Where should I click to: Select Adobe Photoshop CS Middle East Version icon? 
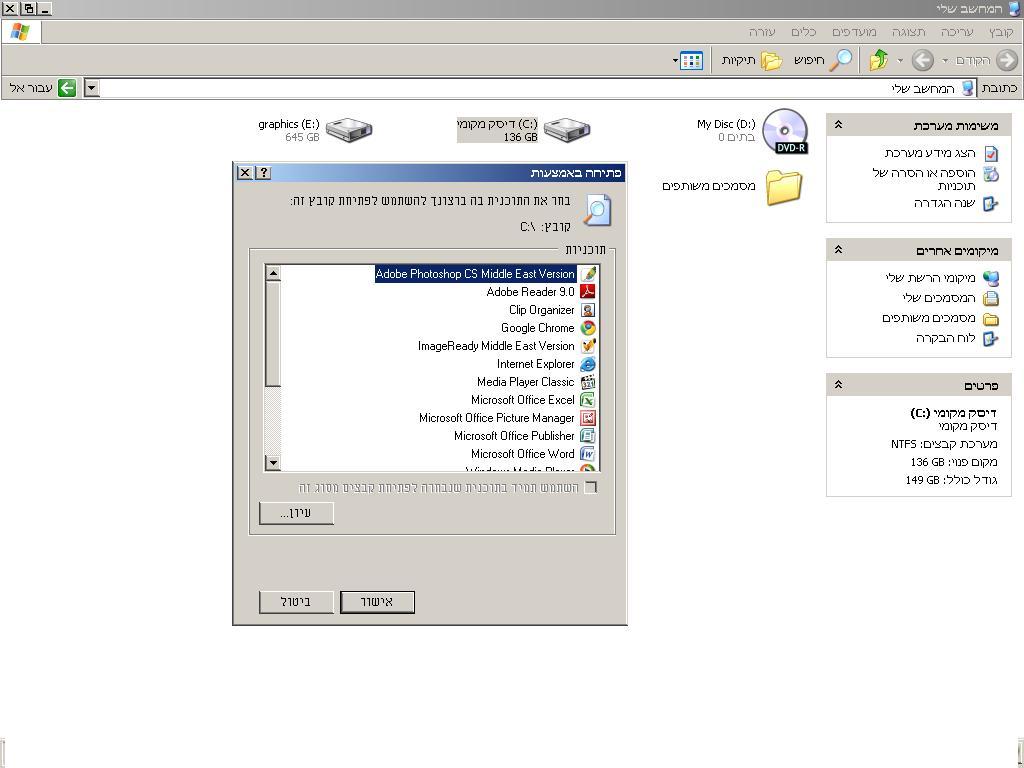click(588, 274)
